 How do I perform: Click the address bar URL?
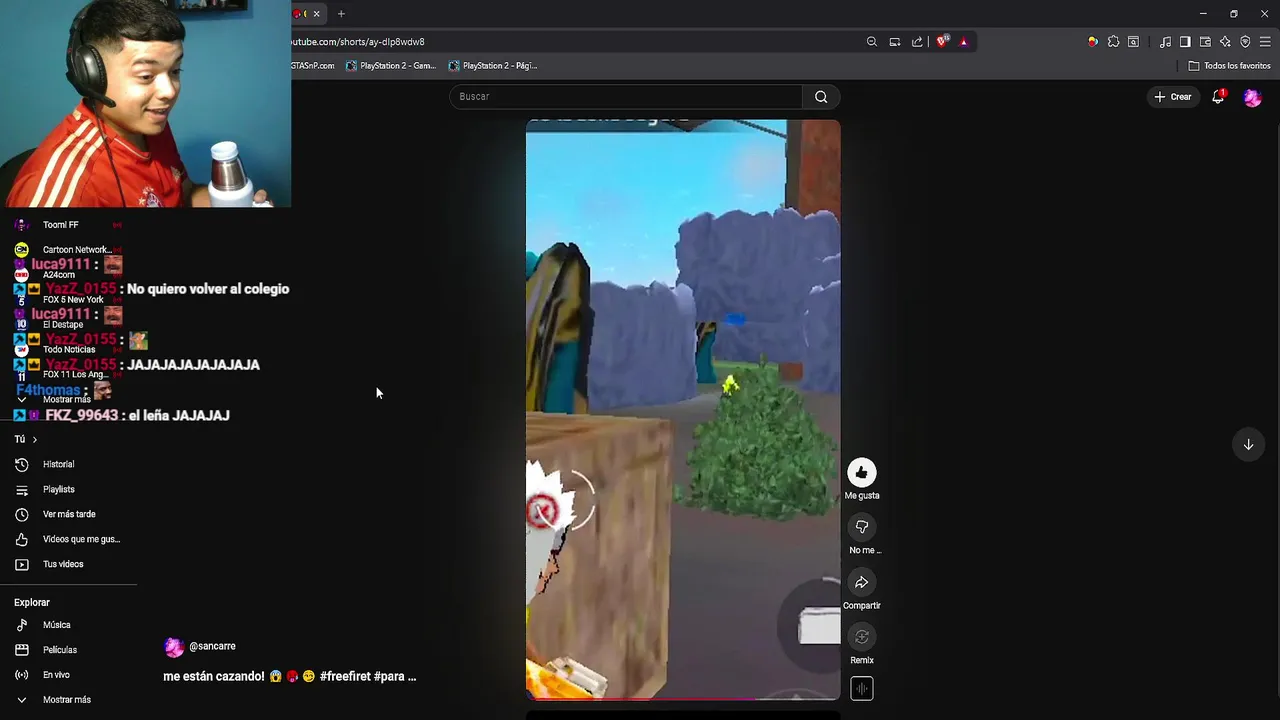(x=358, y=42)
